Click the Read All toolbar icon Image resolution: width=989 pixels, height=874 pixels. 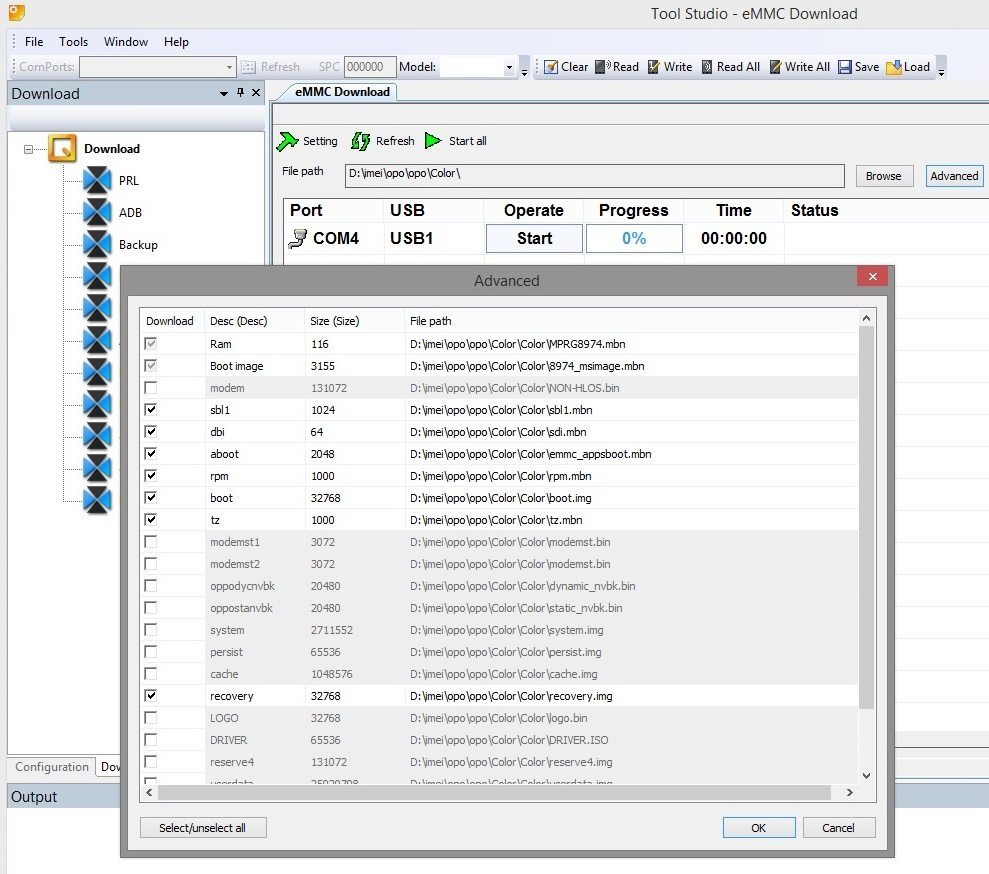707,67
